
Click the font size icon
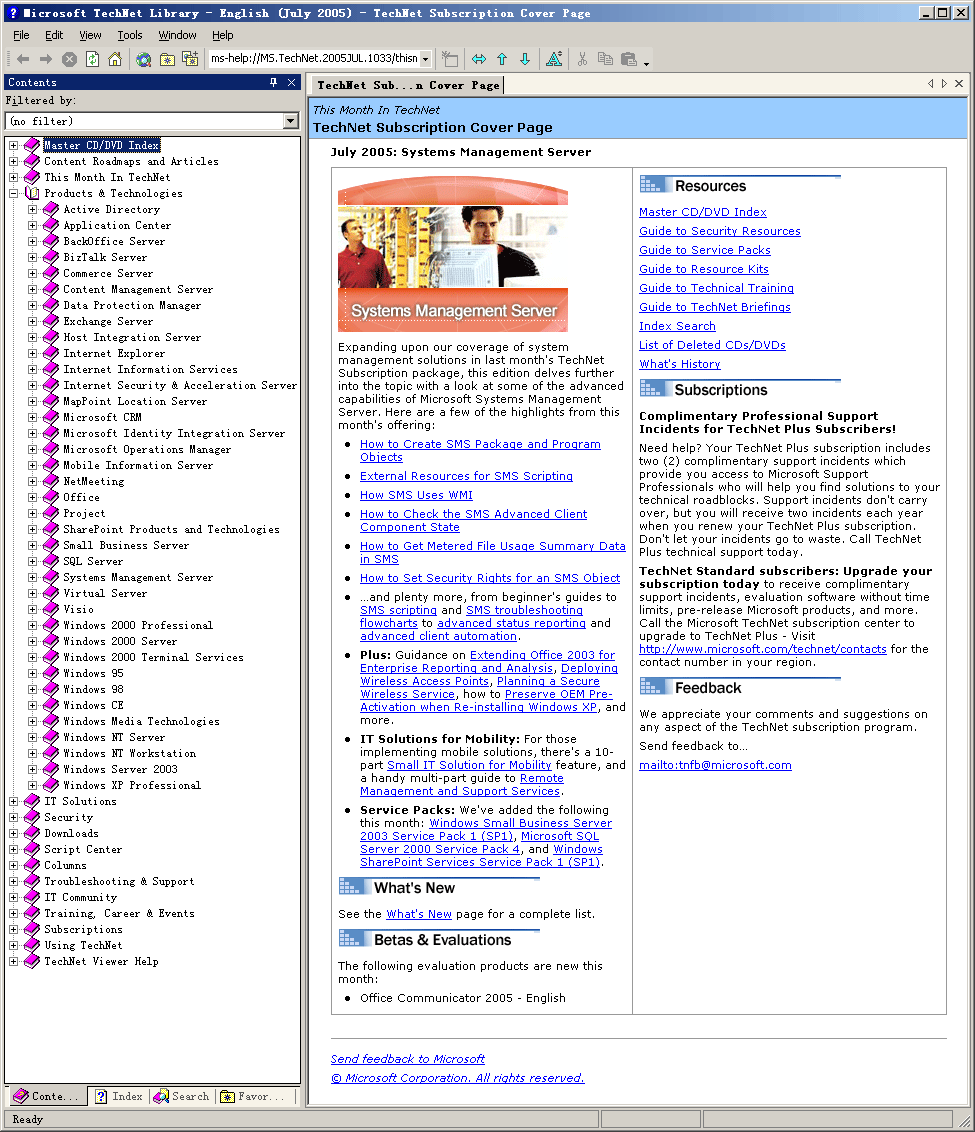pos(554,59)
